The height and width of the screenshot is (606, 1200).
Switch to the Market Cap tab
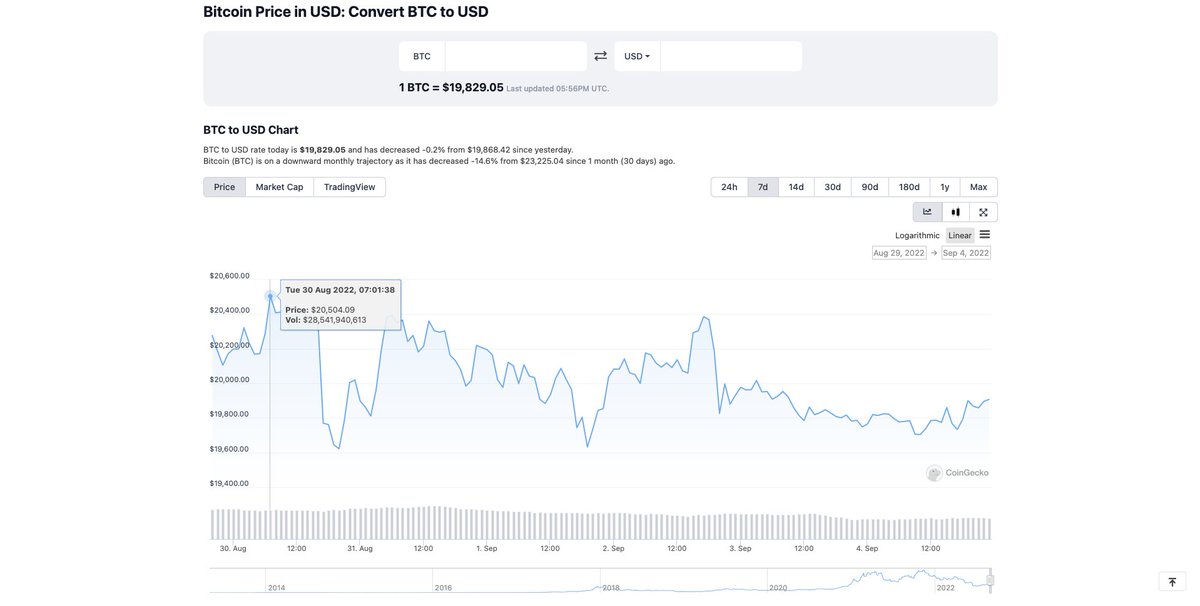[x=279, y=187]
